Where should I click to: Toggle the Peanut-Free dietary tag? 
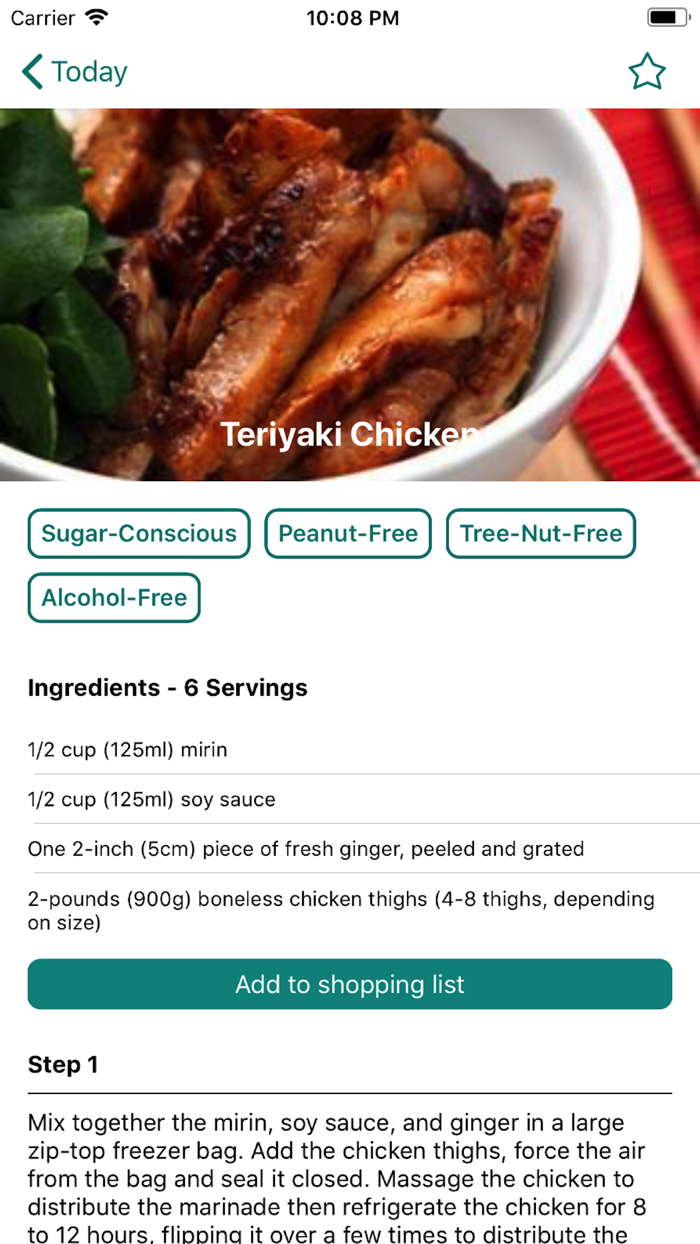pos(348,533)
